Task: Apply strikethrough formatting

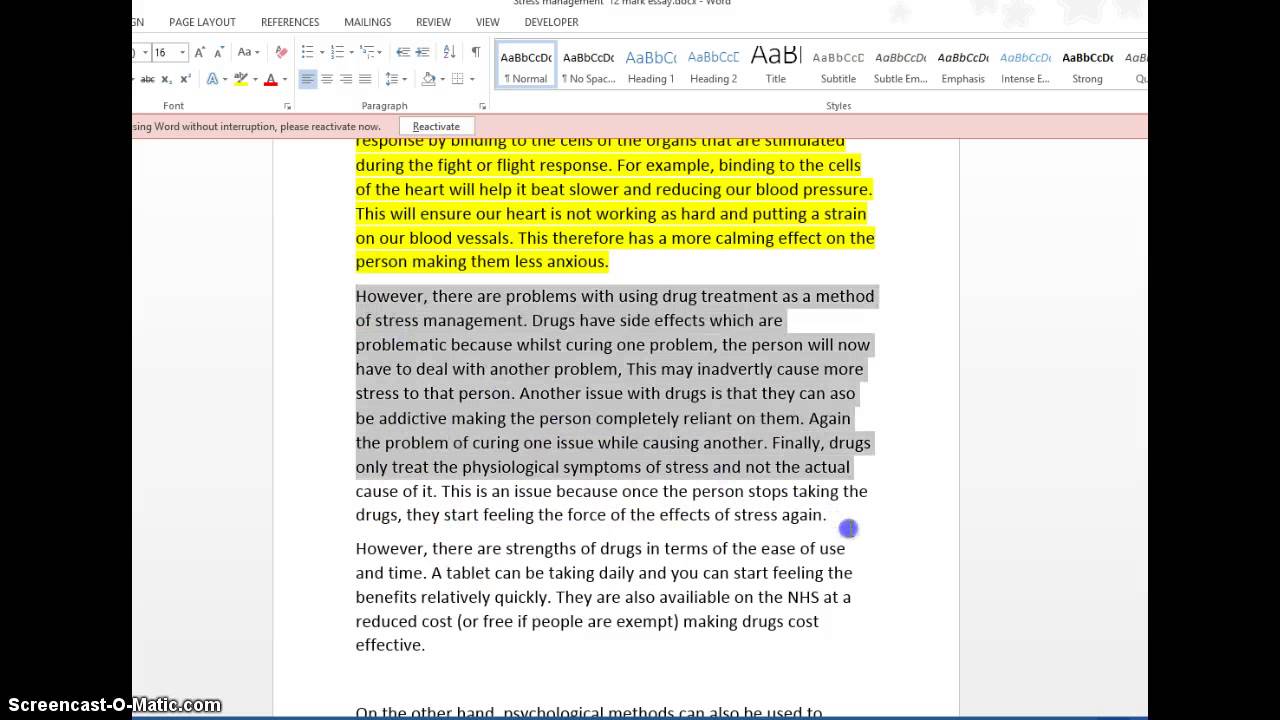Action: click(147, 79)
